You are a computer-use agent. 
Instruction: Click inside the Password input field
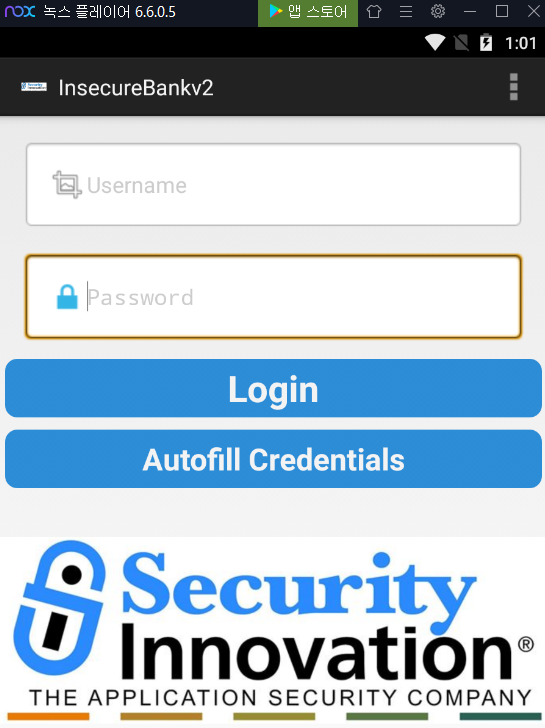(x=273, y=296)
